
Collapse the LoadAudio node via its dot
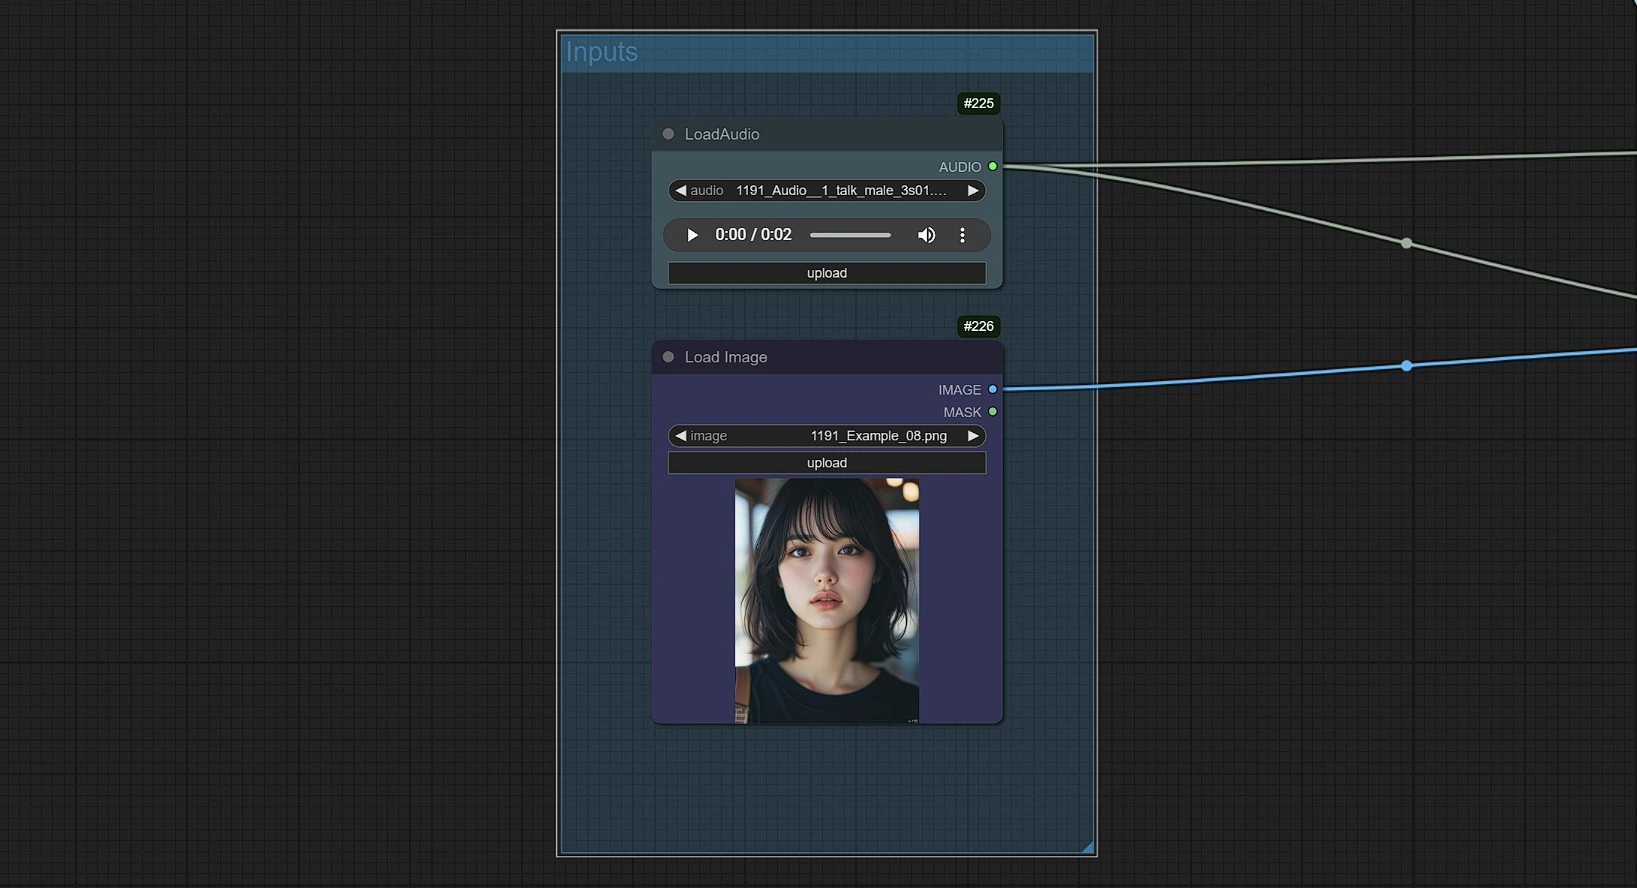pyautogui.click(x=668, y=134)
